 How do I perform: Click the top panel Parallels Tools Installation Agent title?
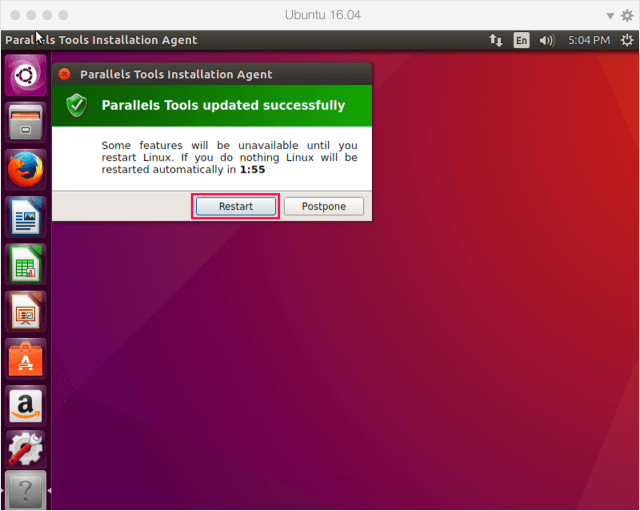click(101, 40)
